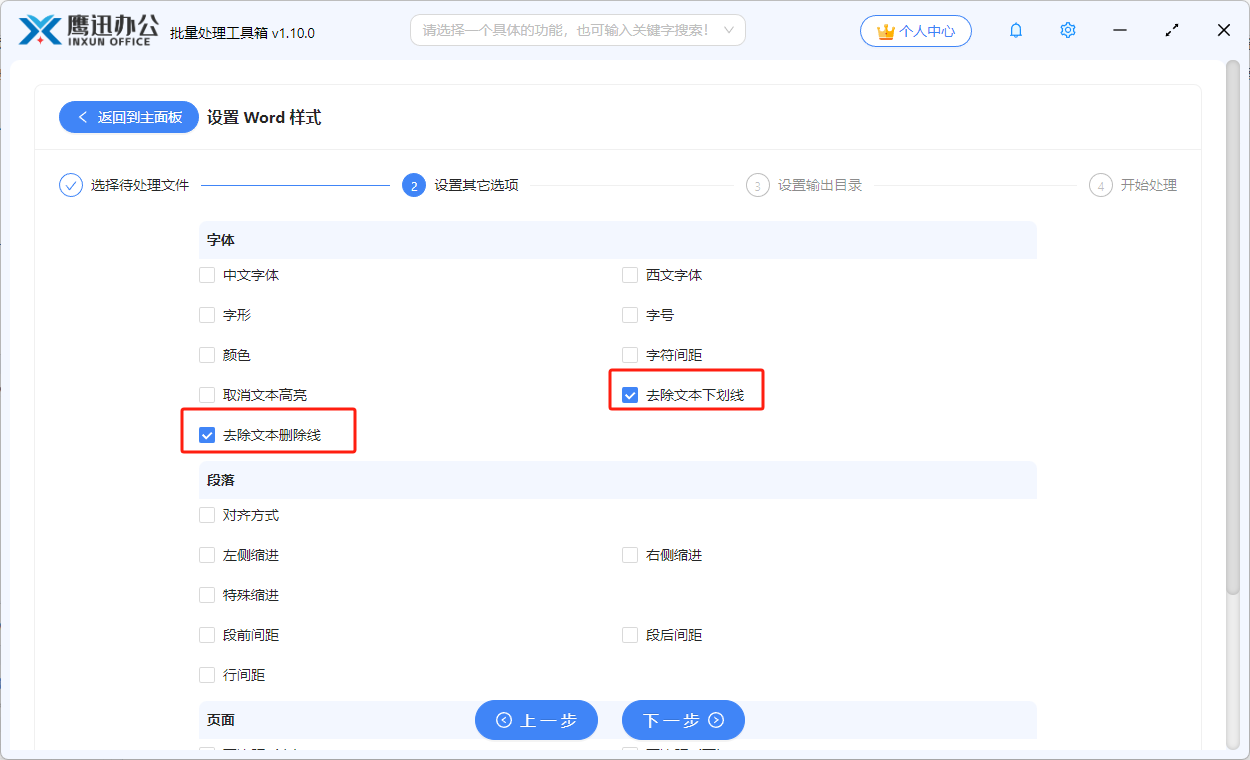
Task: Select step 1 选择待处理文件
Action: 125,185
